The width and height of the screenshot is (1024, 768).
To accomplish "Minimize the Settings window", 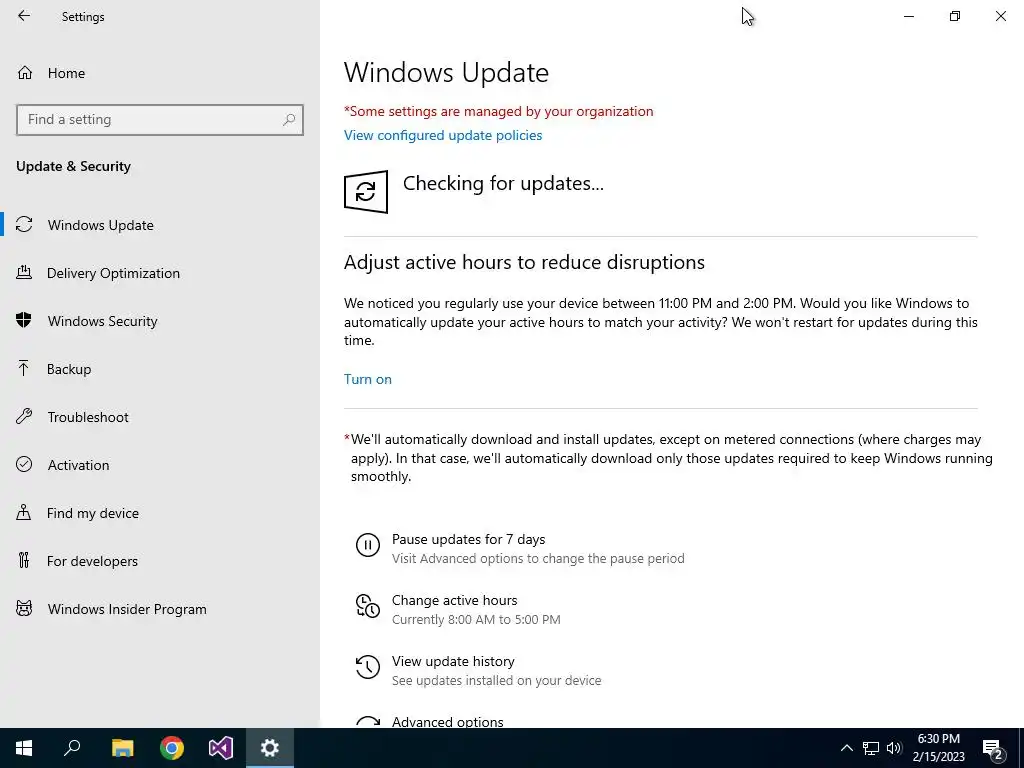I will pos(909,16).
